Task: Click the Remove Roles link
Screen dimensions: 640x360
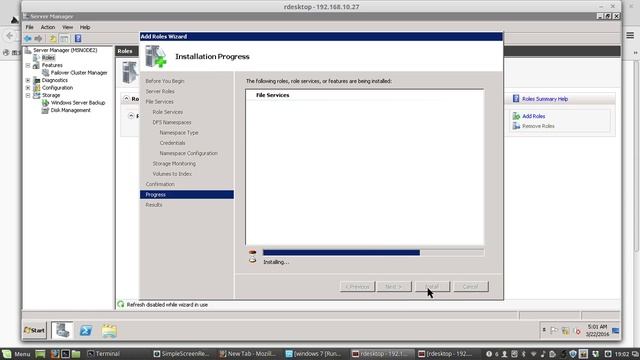Action: tap(538, 126)
